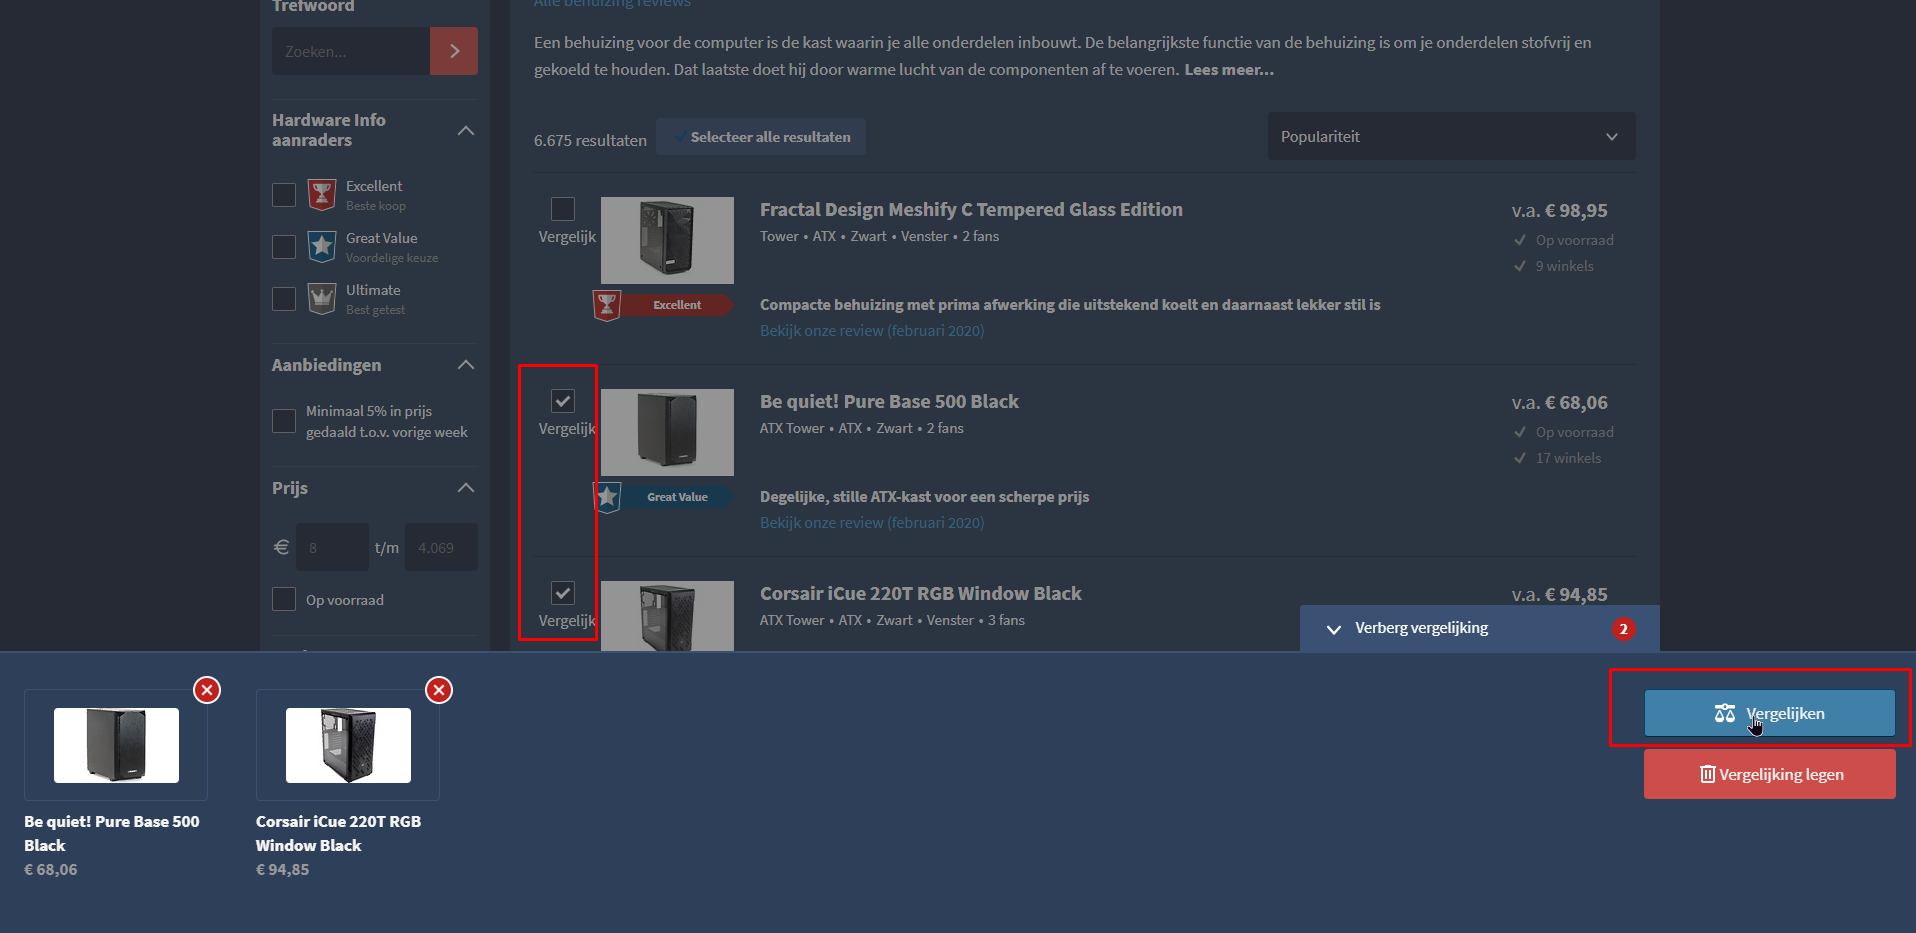Remove Be quiet! Pure Base 500 from comparison

coord(207,690)
